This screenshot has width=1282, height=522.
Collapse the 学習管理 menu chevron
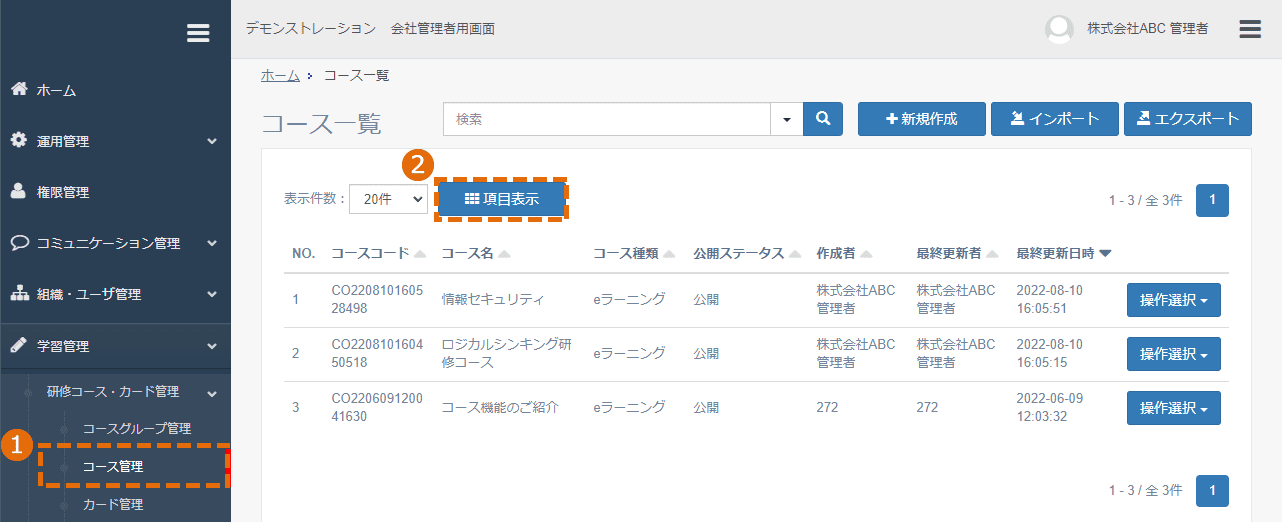click(x=212, y=346)
